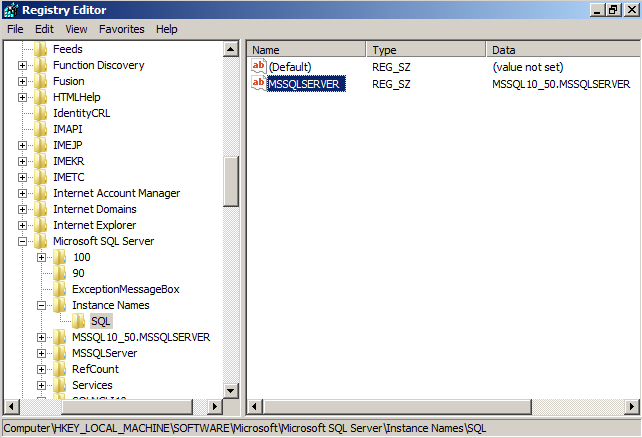Click values pane horizontal scrollbar thumb
The image size is (642, 438).
[397, 407]
